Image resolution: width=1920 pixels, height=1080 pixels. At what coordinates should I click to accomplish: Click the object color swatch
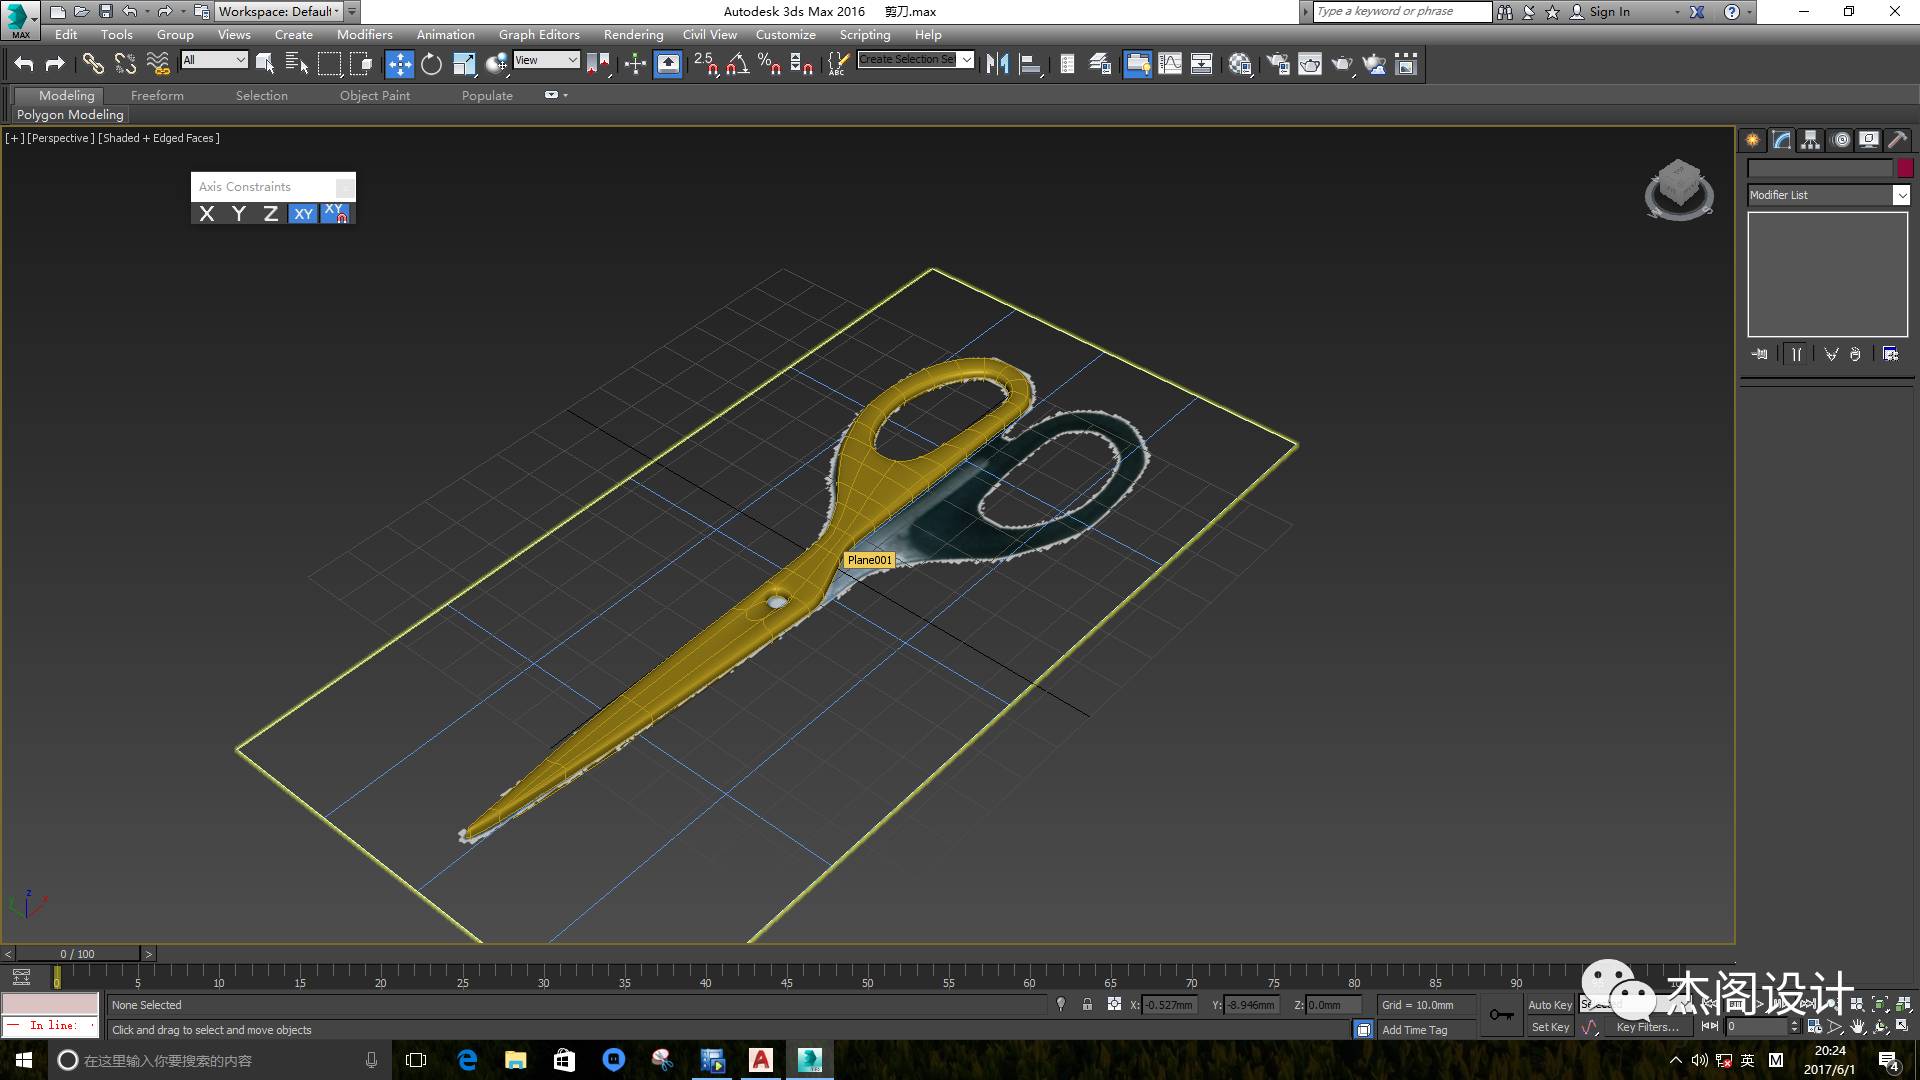click(x=1905, y=169)
